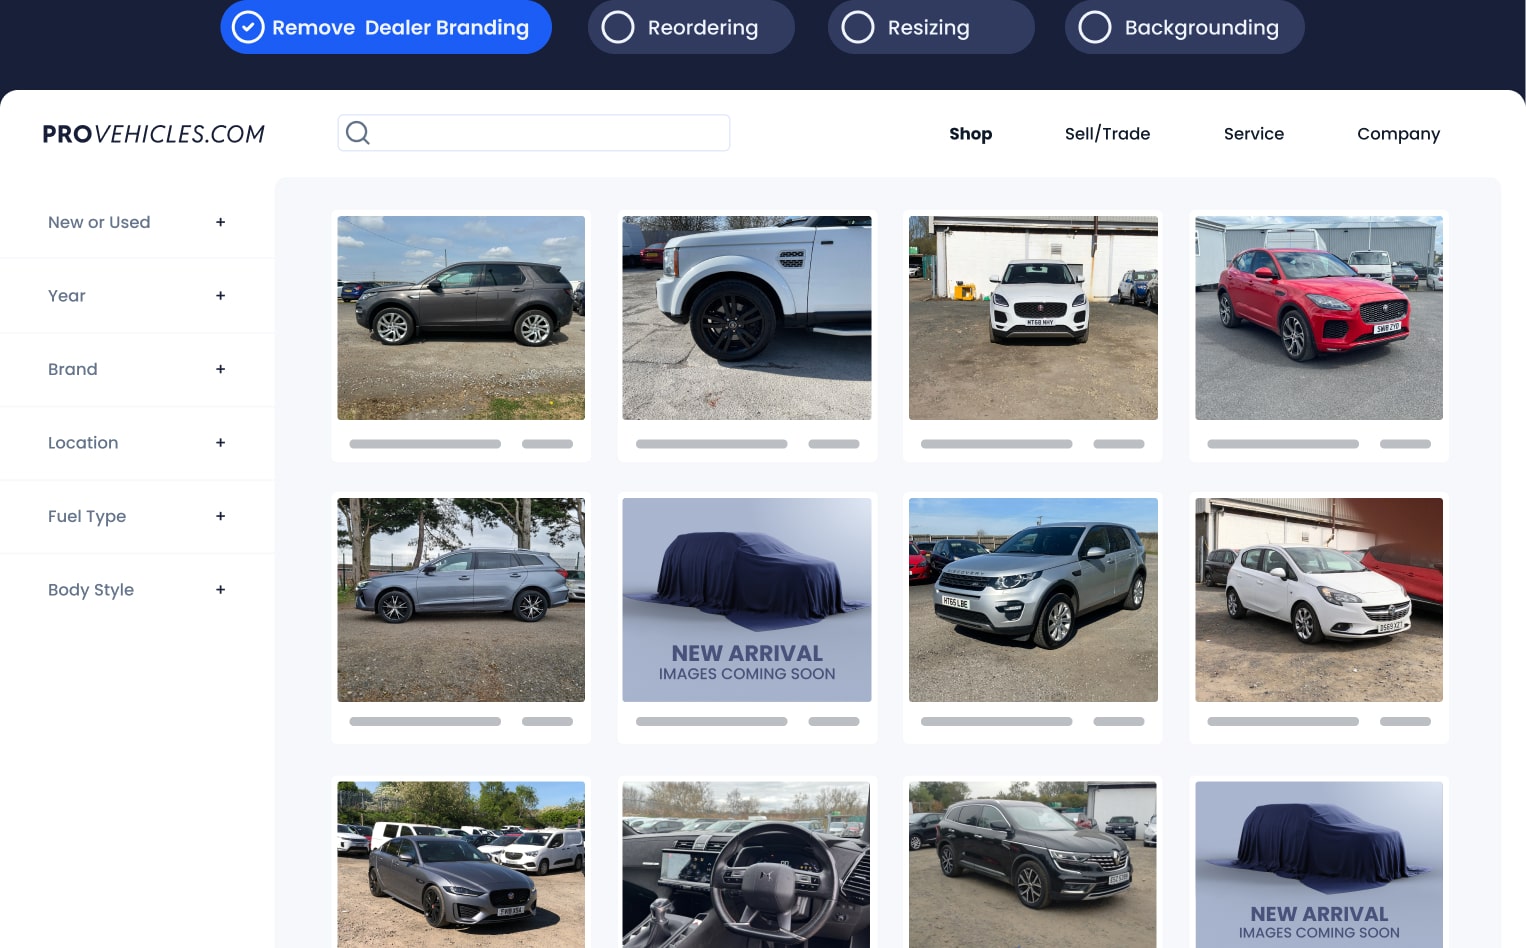Image resolution: width=1526 pixels, height=948 pixels.
Task: Toggle the Remove Dealer Branding option
Action: [x=386, y=27]
